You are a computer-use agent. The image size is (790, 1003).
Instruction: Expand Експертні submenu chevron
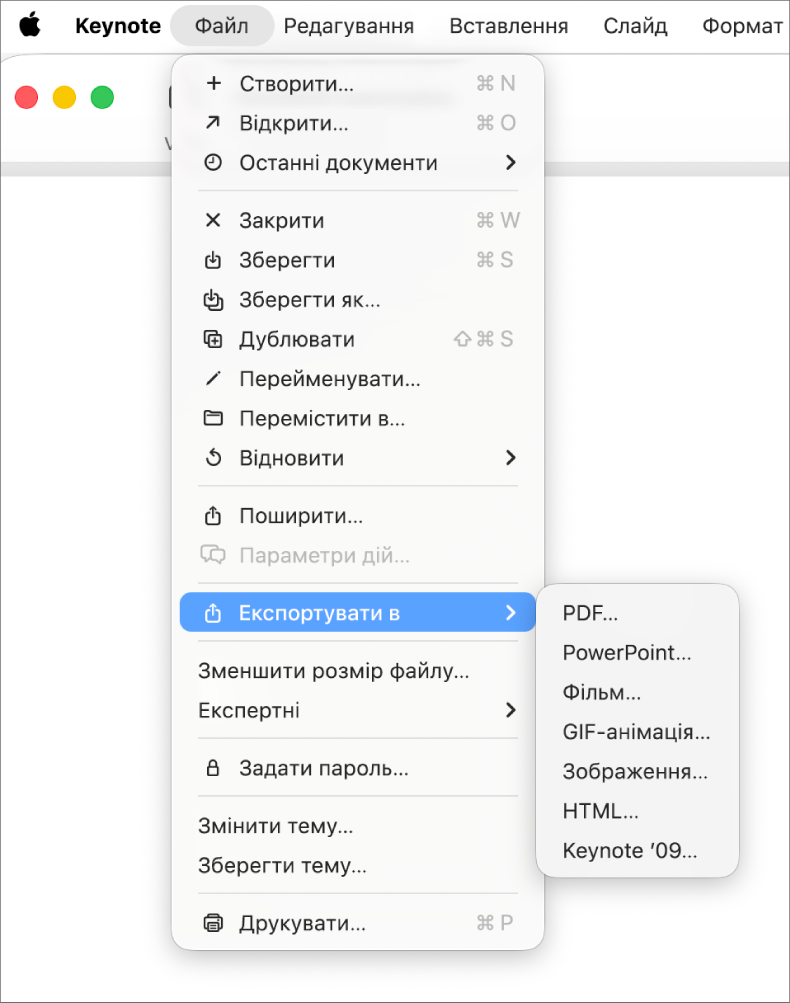point(510,710)
